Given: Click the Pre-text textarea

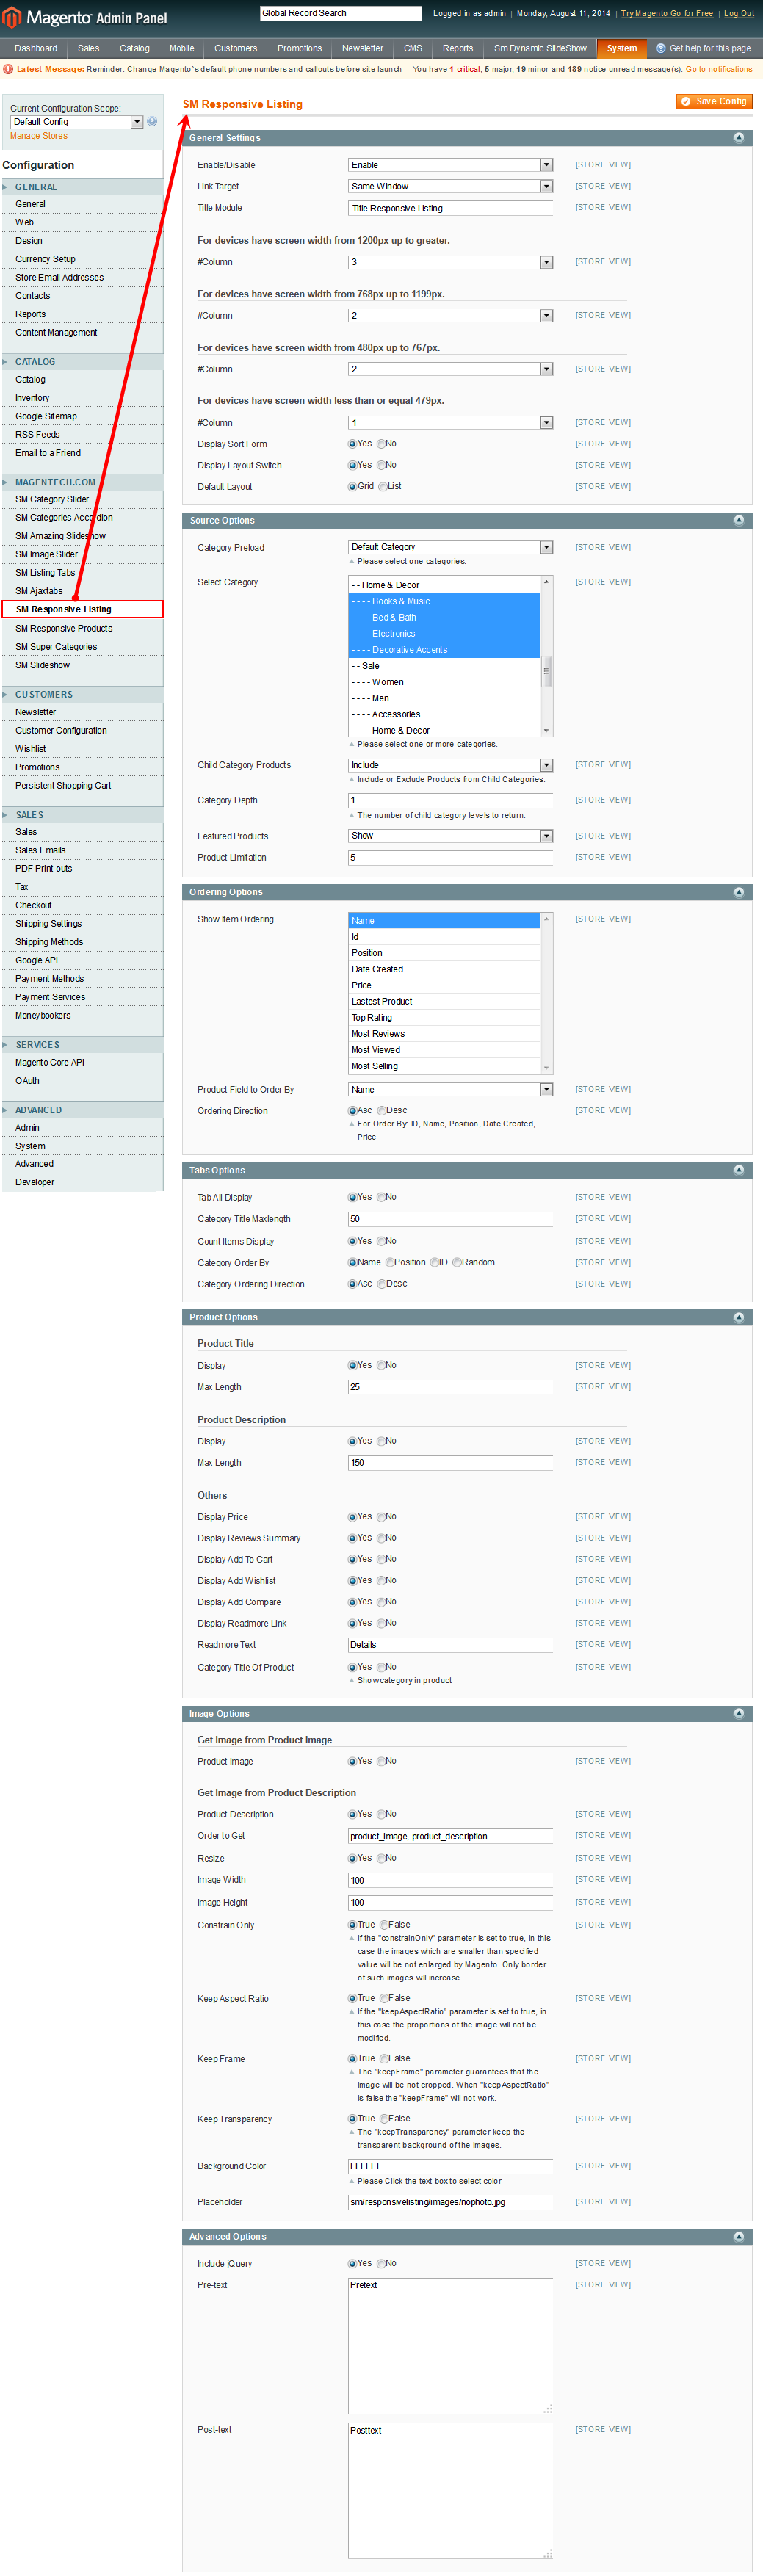Looking at the screenshot, I should pyautogui.click(x=450, y=2346).
